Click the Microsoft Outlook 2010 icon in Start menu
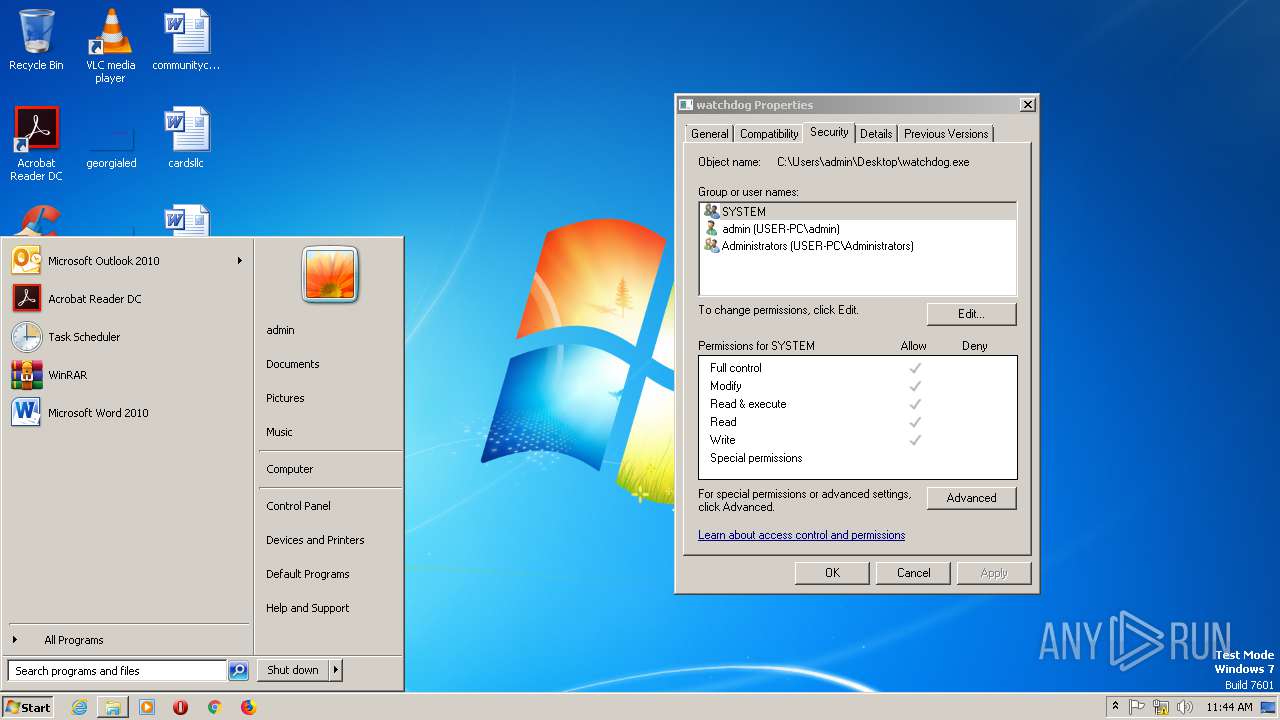Image resolution: width=1280 pixels, height=720 pixels. (26, 261)
